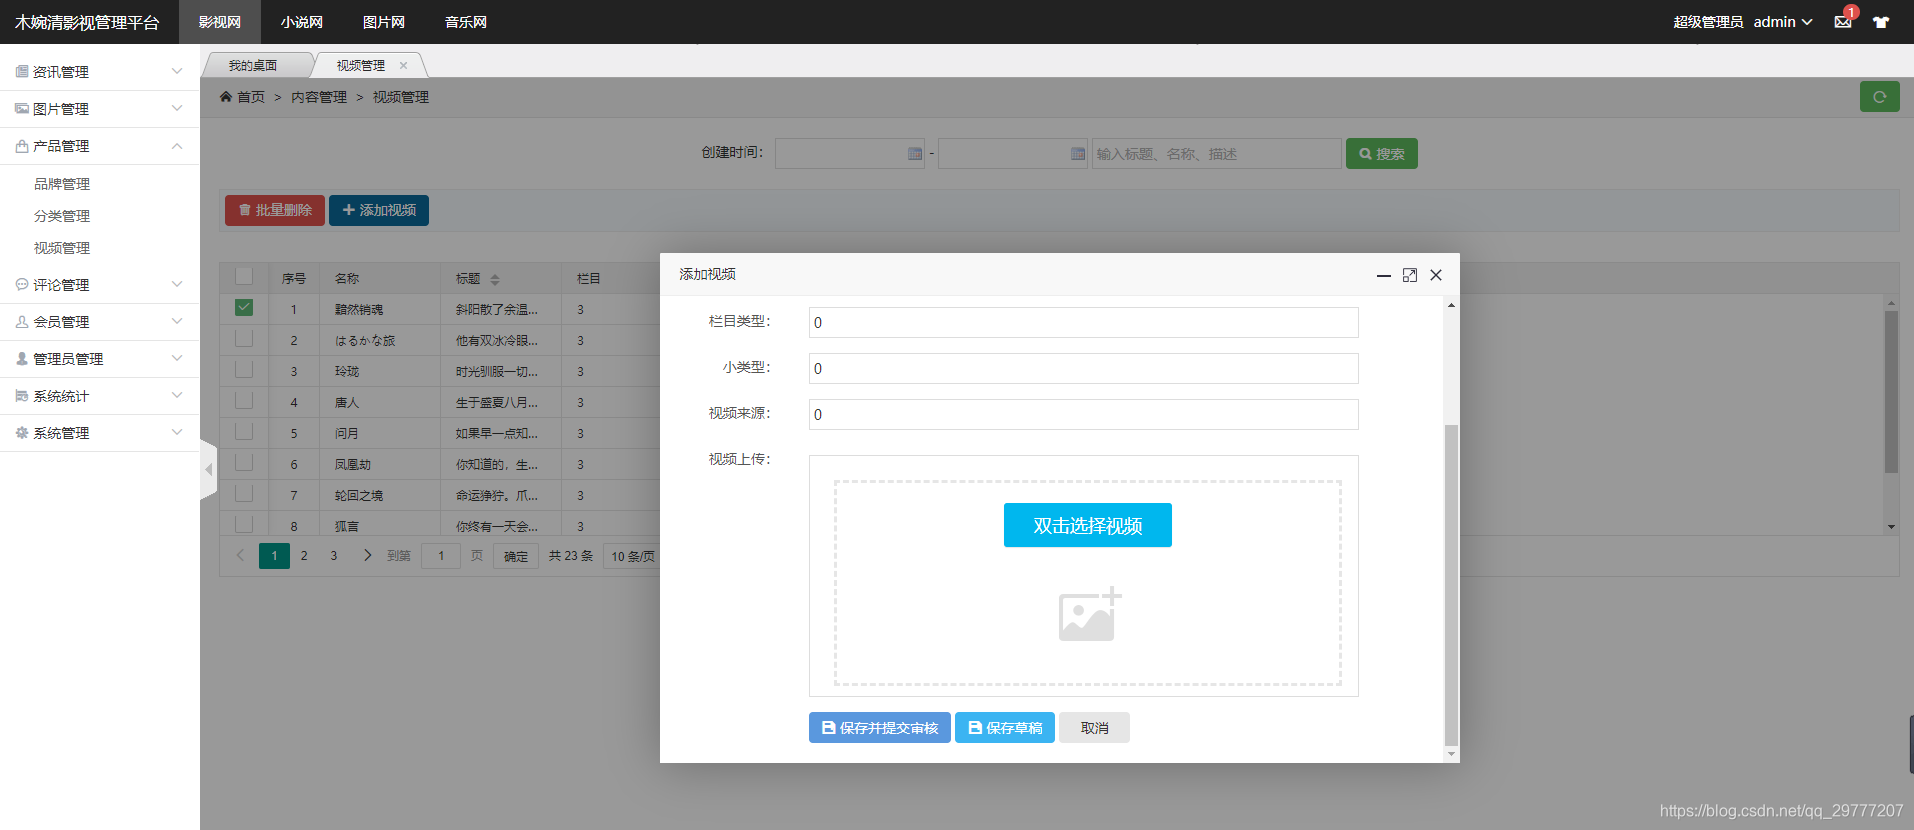The image size is (1914, 830).
Task: Switch to 影视网 top menu
Action: pos(220,22)
